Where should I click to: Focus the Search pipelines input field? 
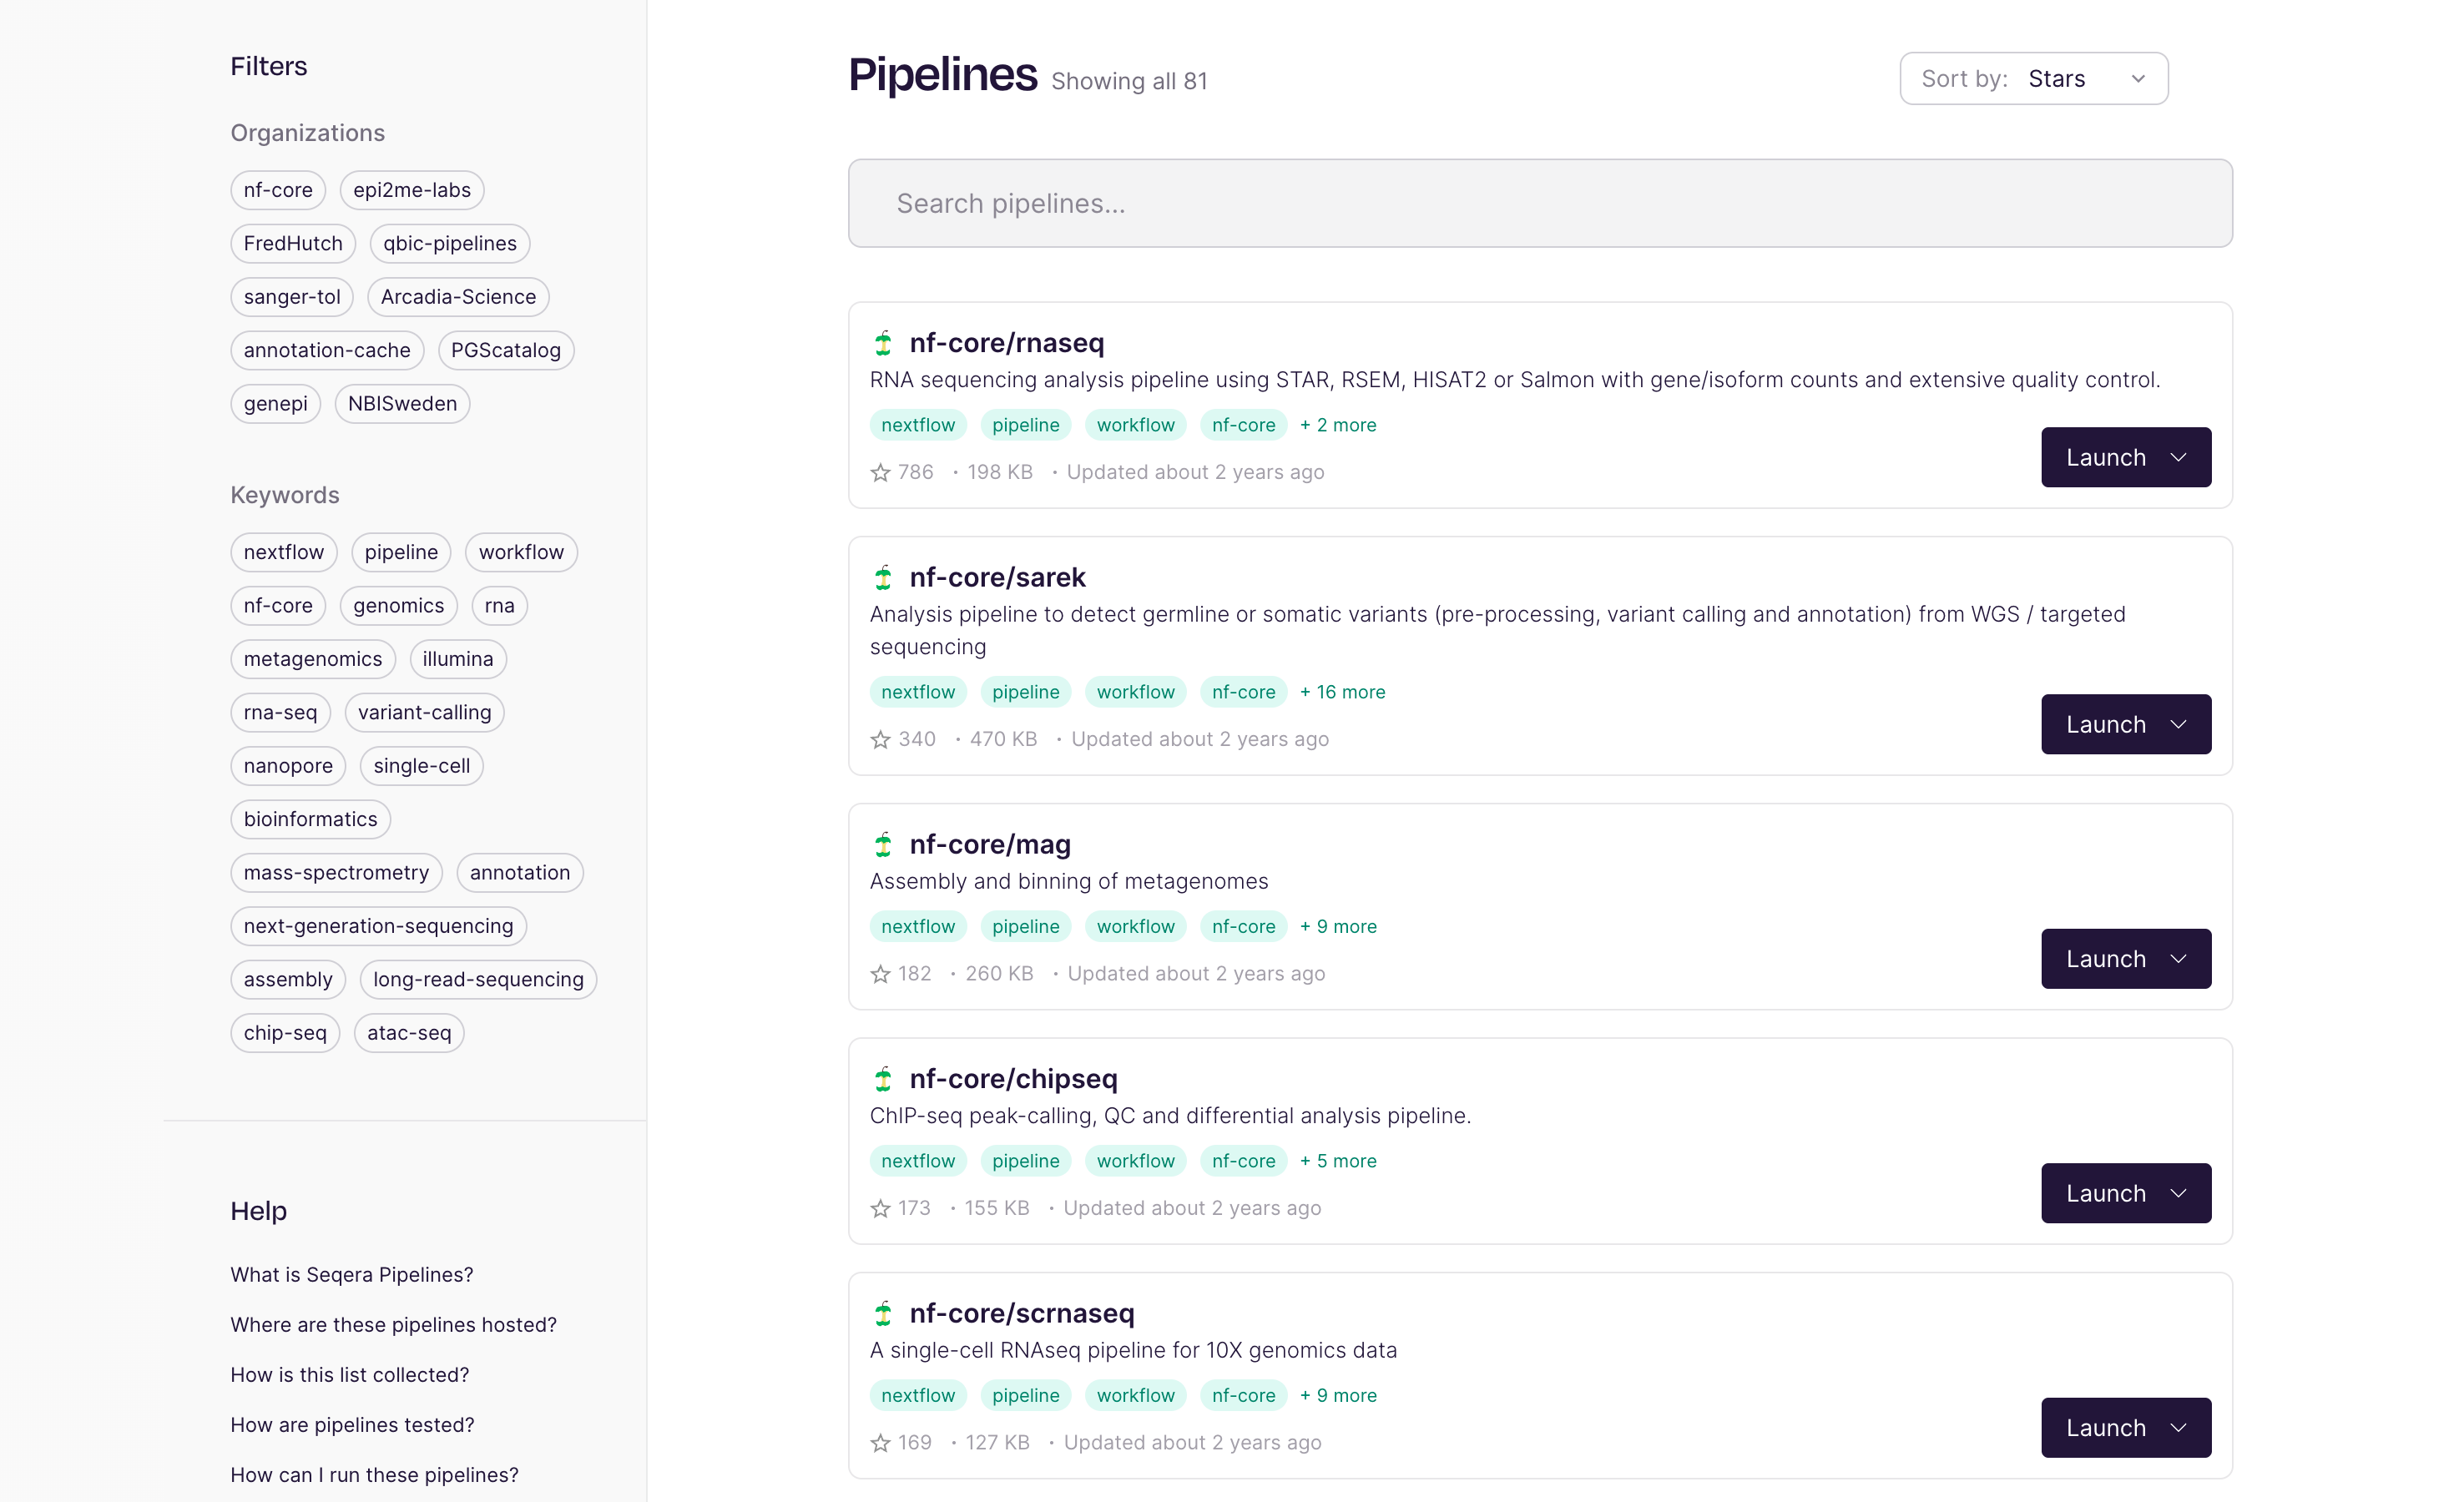(1540, 203)
